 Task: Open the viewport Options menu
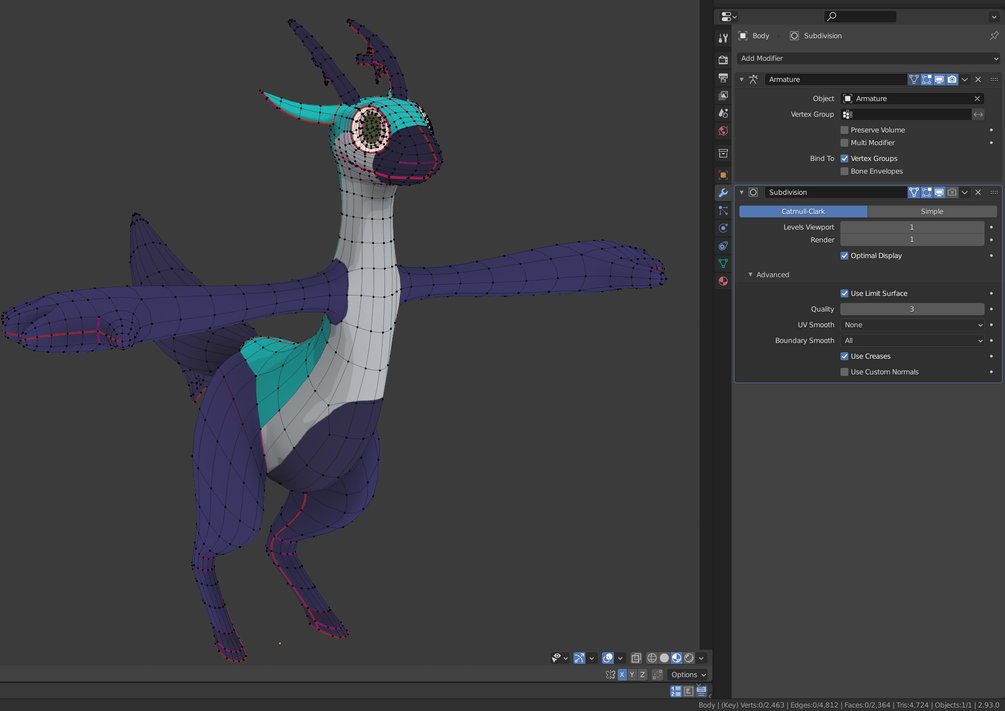coord(688,675)
